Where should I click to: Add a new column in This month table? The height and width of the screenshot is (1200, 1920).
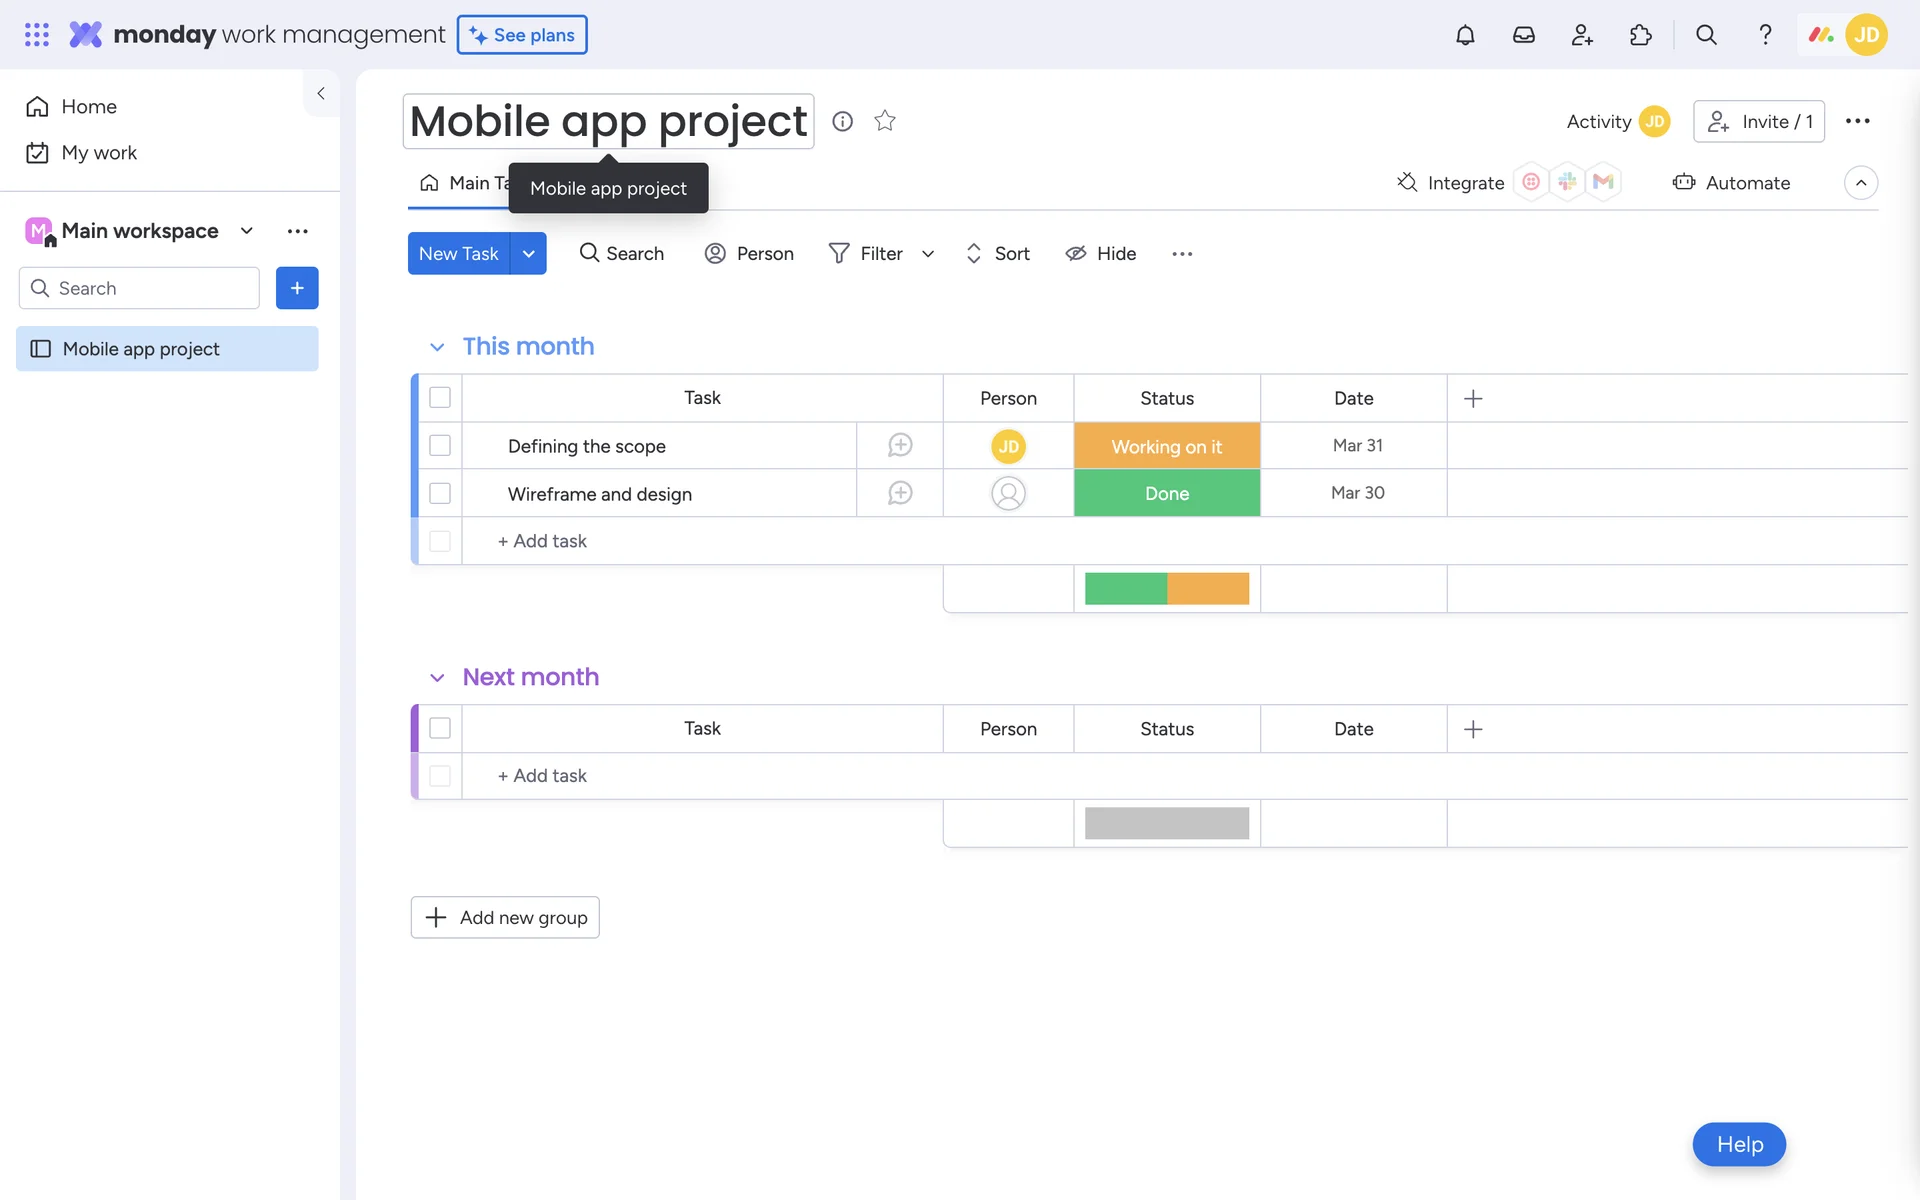[x=1472, y=398]
